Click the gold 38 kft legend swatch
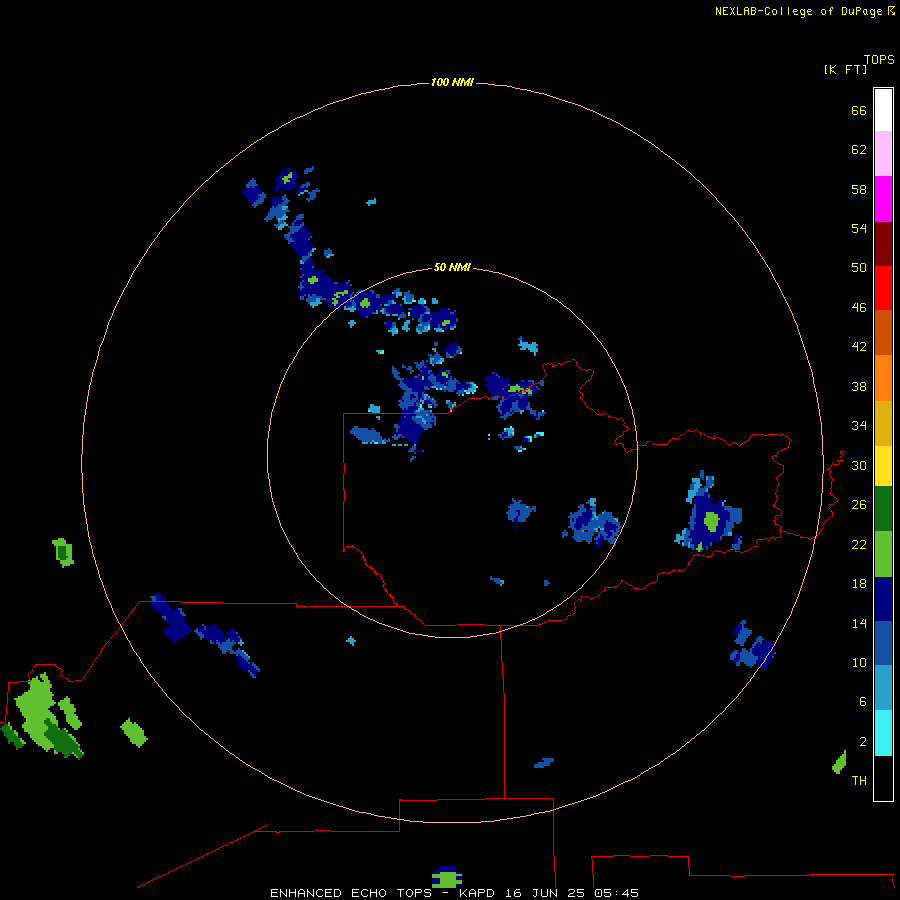Image resolution: width=900 pixels, height=900 pixels. 883,423
